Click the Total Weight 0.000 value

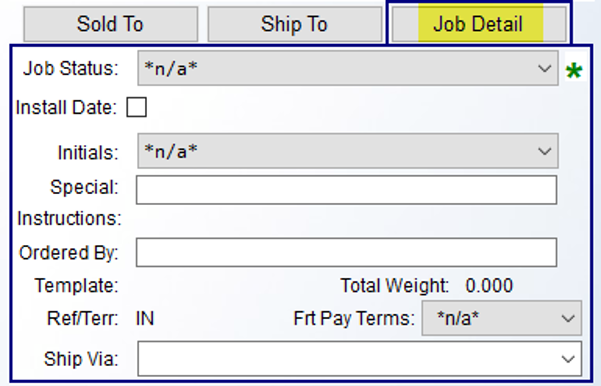click(x=489, y=286)
